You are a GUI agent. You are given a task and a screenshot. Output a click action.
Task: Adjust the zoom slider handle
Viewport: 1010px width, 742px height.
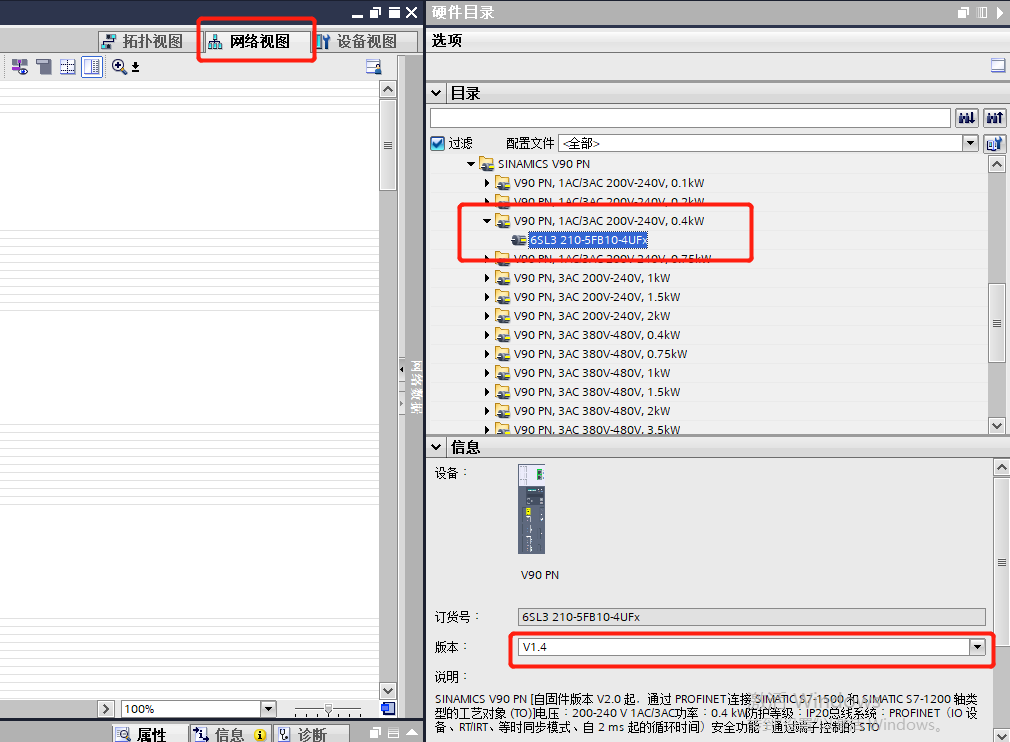point(329,709)
